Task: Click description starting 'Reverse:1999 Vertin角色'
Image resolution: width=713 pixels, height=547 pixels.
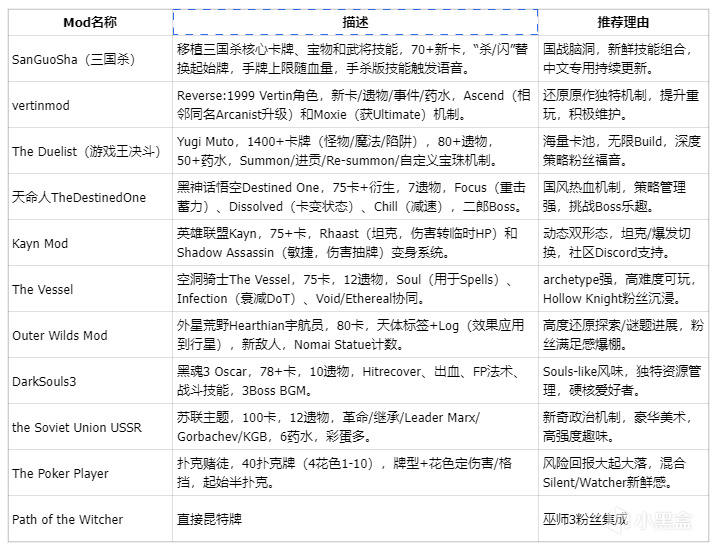Action: tap(355, 105)
